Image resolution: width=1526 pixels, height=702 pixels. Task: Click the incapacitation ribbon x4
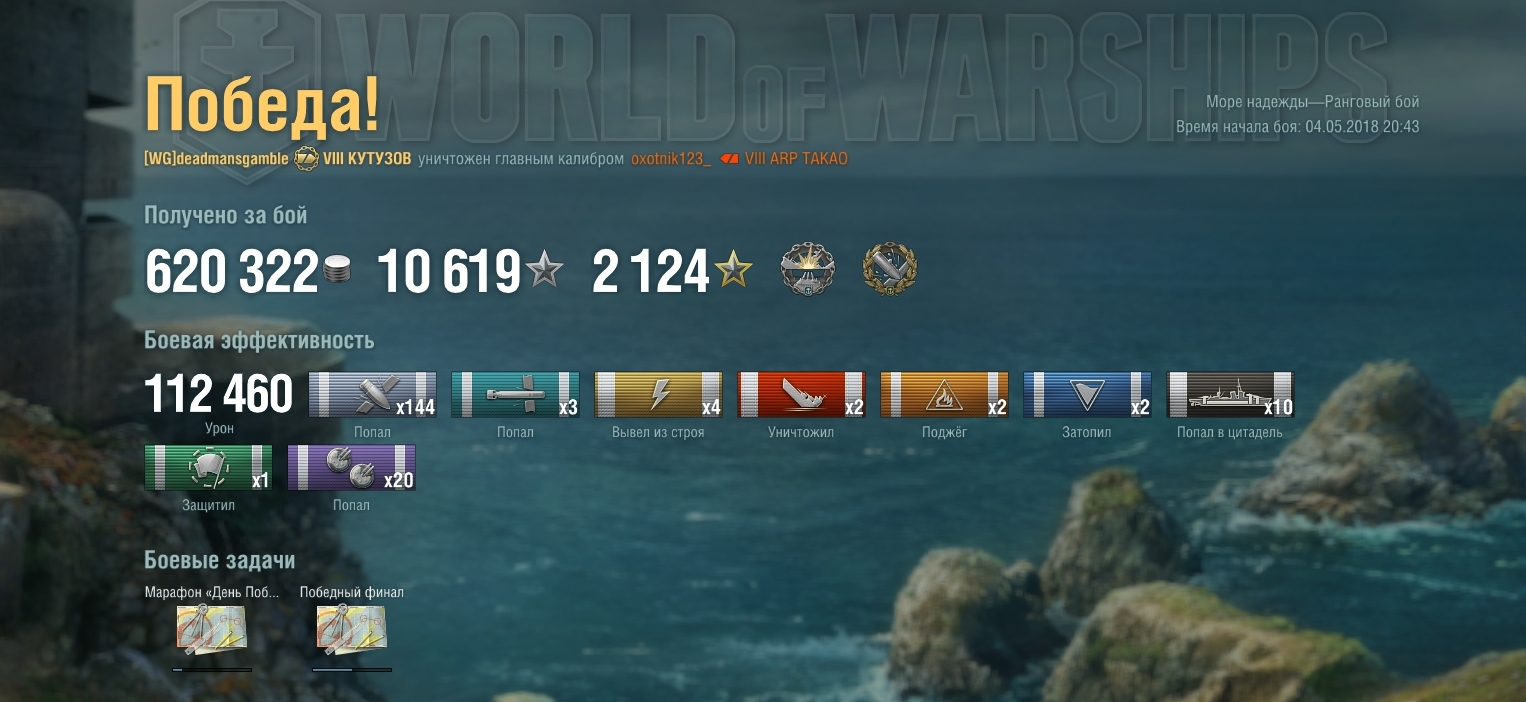[659, 395]
